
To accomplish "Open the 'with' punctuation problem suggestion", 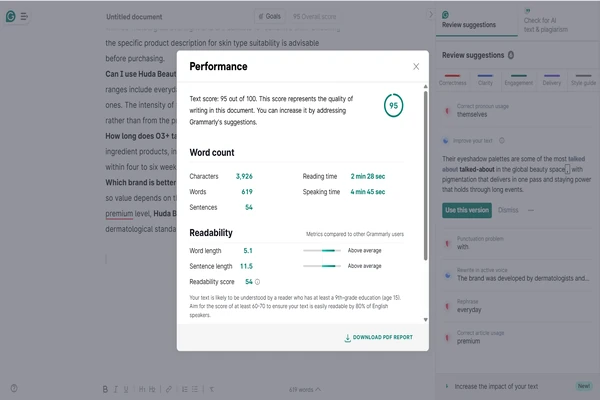I will tap(517, 243).
